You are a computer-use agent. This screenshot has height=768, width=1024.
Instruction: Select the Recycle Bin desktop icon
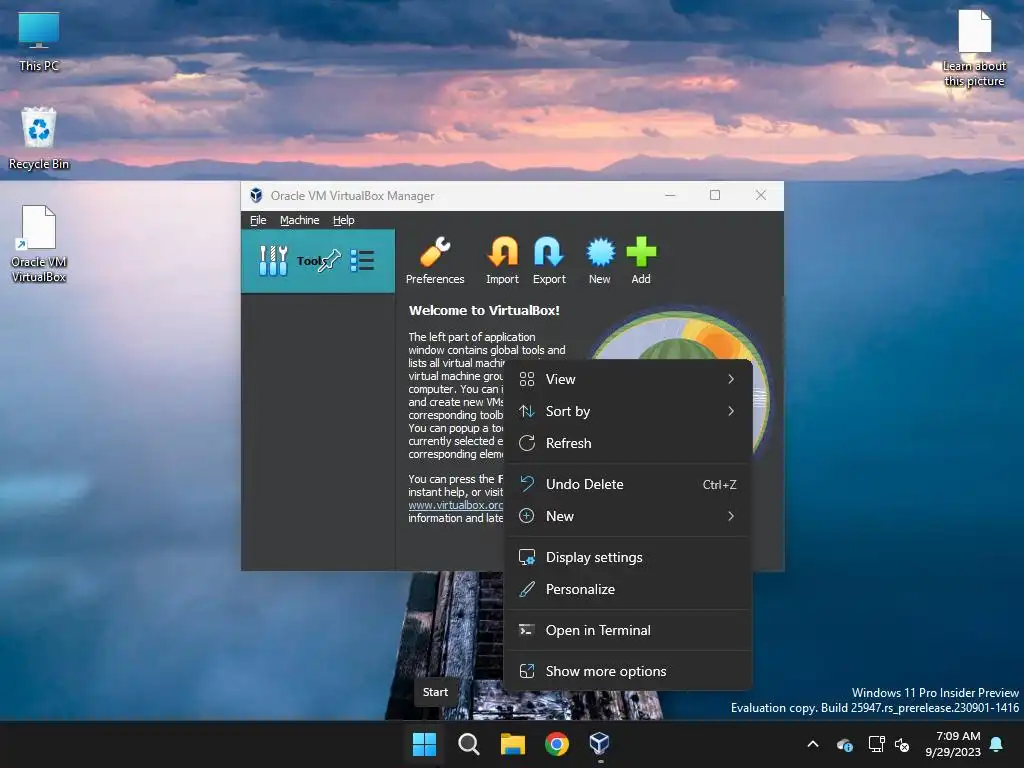click(x=39, y=139)
